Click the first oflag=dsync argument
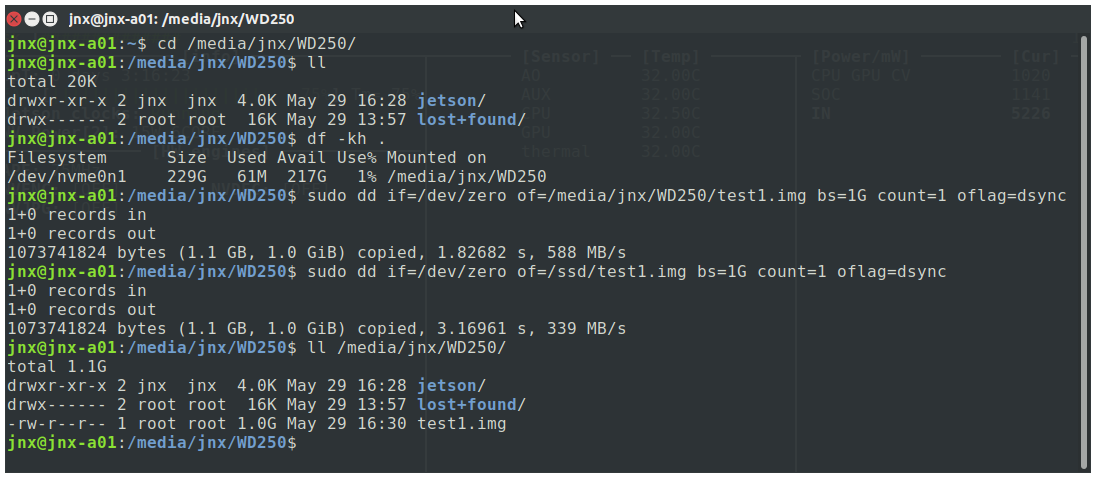The width and height of the screenshot is (1100, 482). pos(1012,196)
